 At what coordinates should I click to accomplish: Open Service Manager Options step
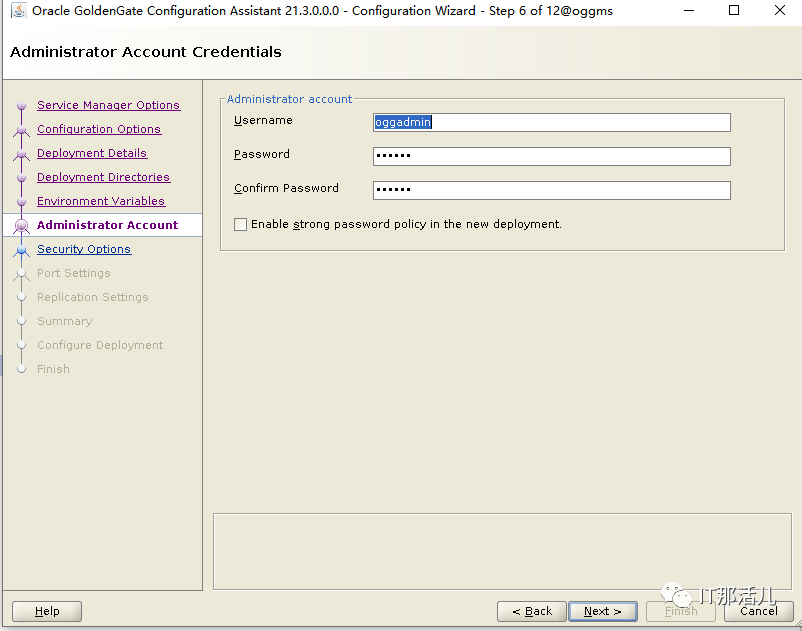point(108,105)
